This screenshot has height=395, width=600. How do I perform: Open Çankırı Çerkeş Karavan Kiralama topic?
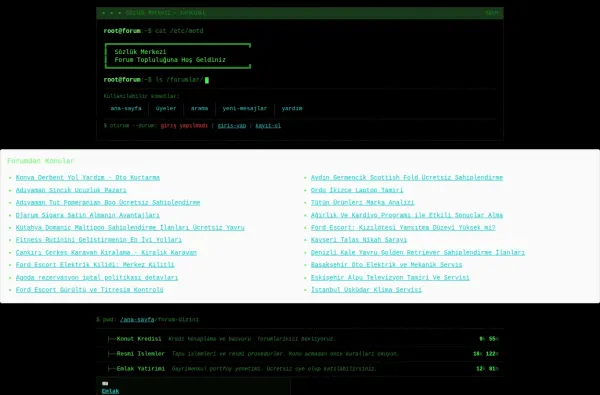tap(106, 253)
